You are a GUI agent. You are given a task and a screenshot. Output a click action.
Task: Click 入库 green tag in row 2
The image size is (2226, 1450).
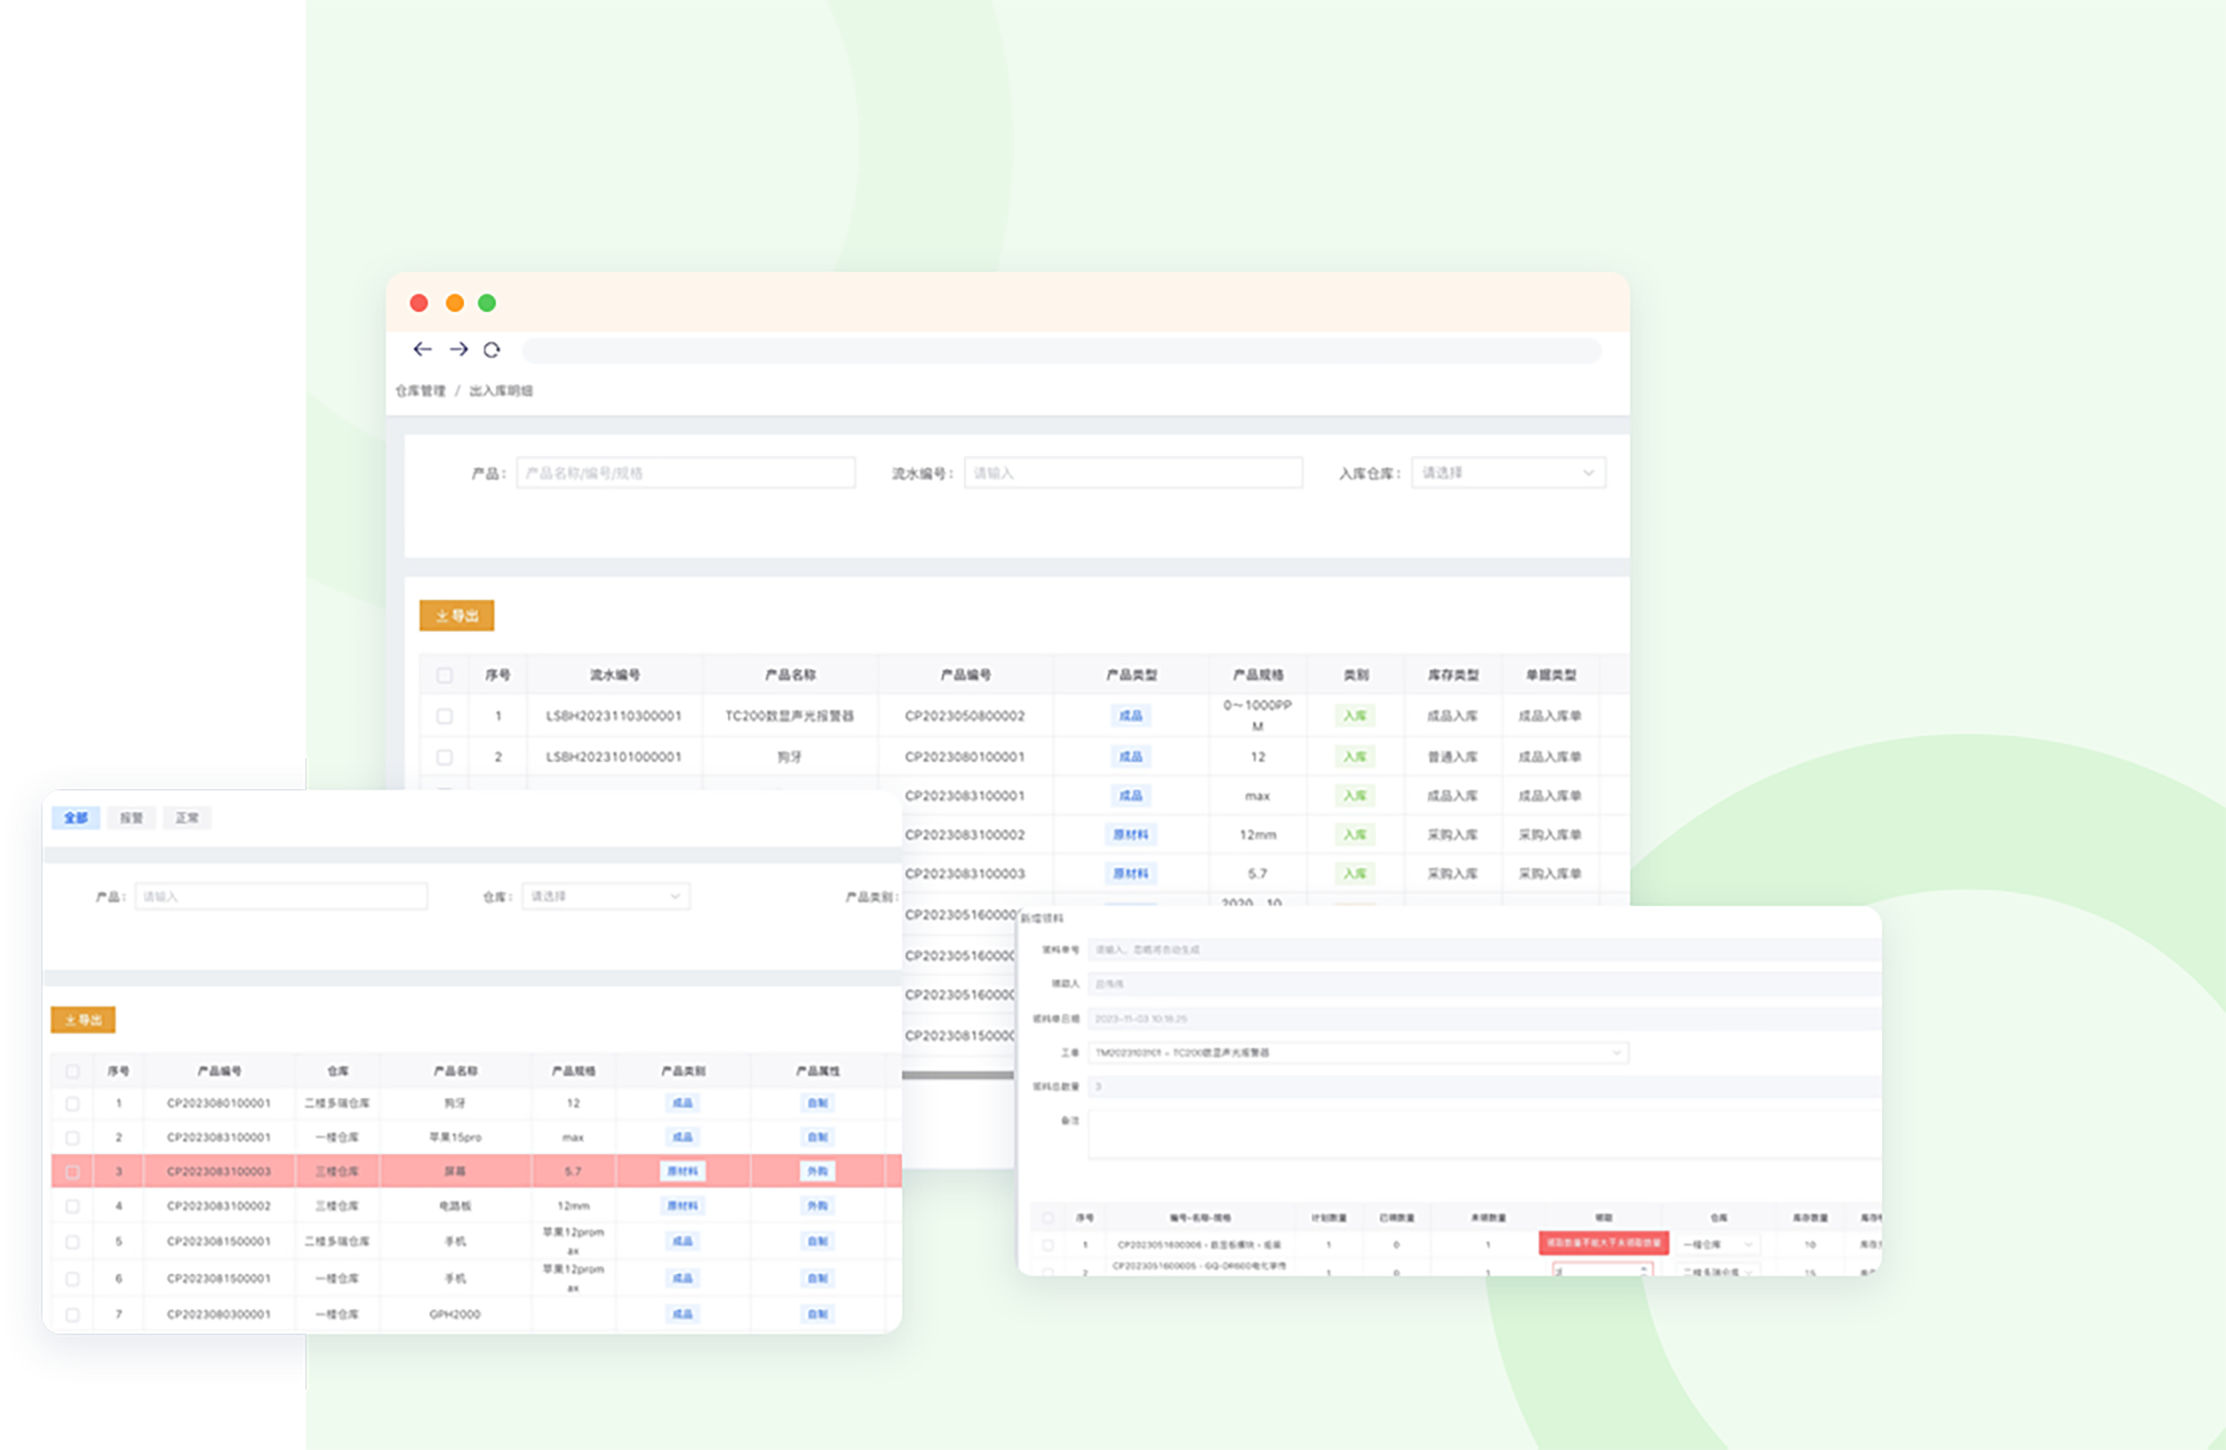[1354, 757]
